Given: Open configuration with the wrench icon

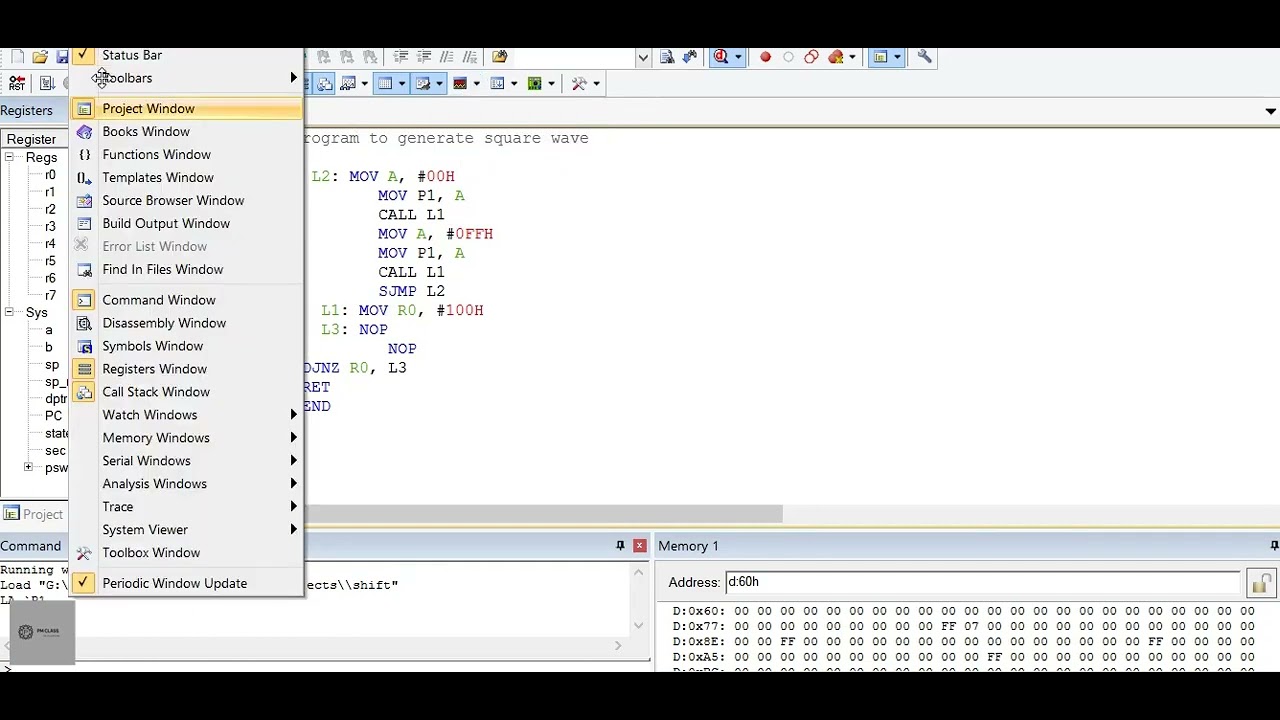Looking at the screenshot, I should pyautogui.click(x=925, y=57).
